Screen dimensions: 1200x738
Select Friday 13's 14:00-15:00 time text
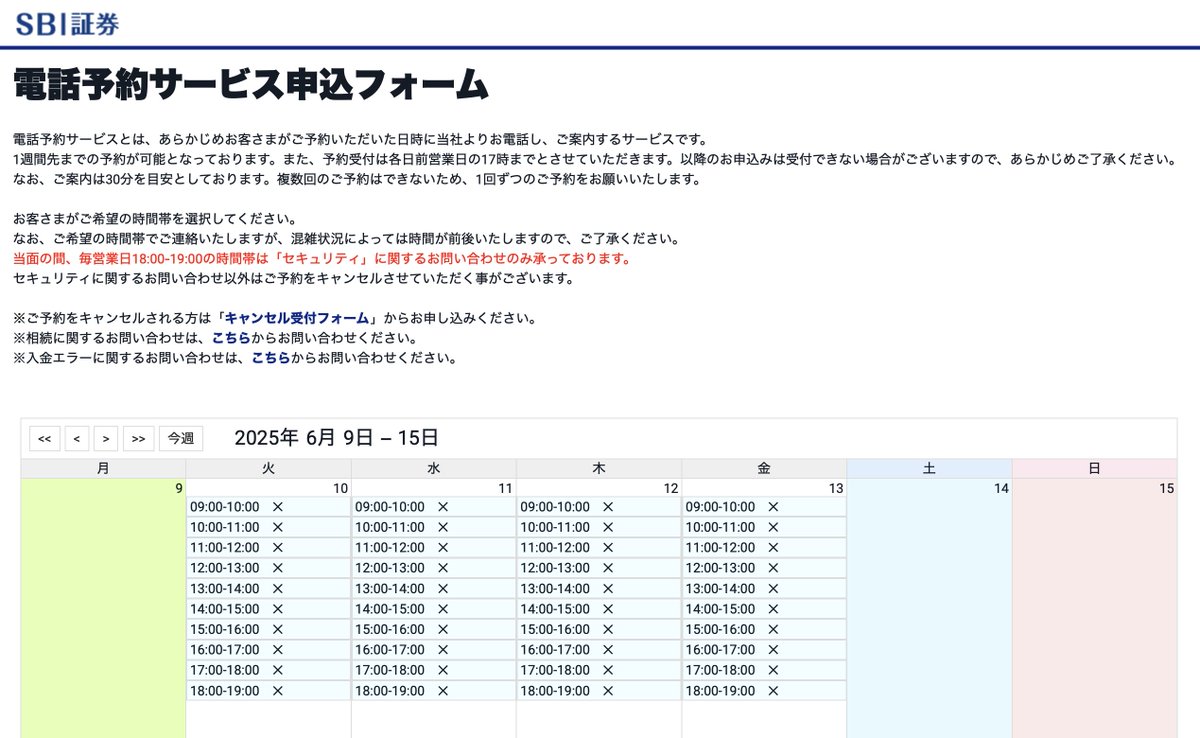tap(720, 609)
